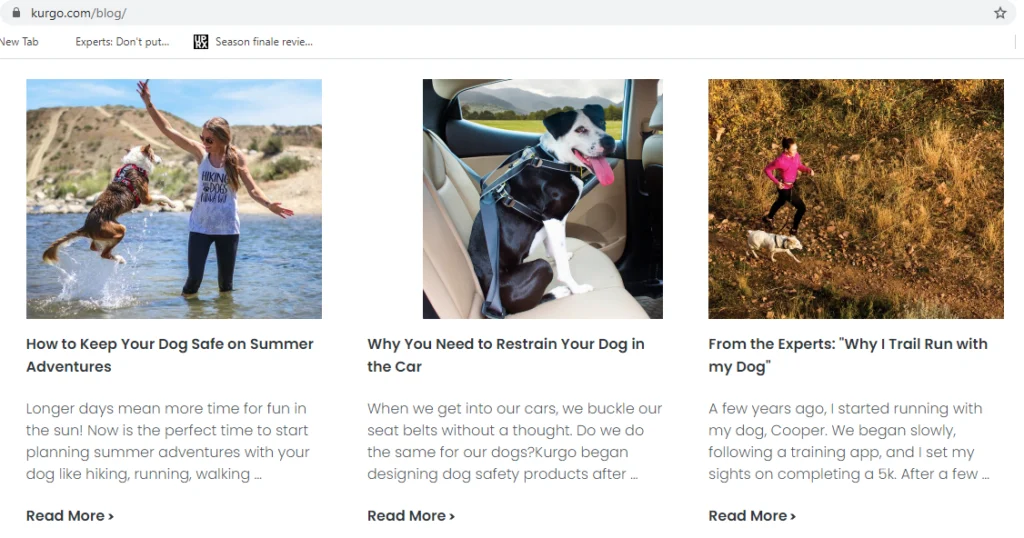Click the seat belts excerpt under car post
This screenshot has width=1024, height=538.
(515, 441)
